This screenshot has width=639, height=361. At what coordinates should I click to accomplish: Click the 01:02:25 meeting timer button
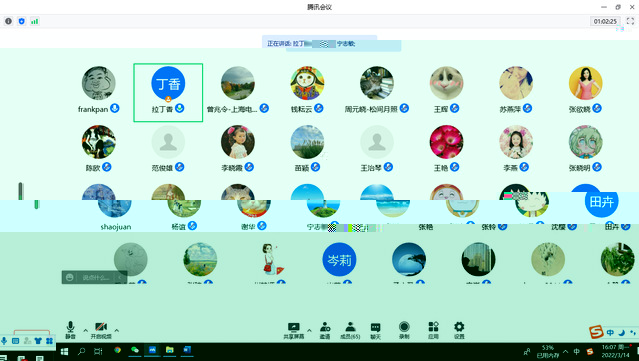click(605, 21)
